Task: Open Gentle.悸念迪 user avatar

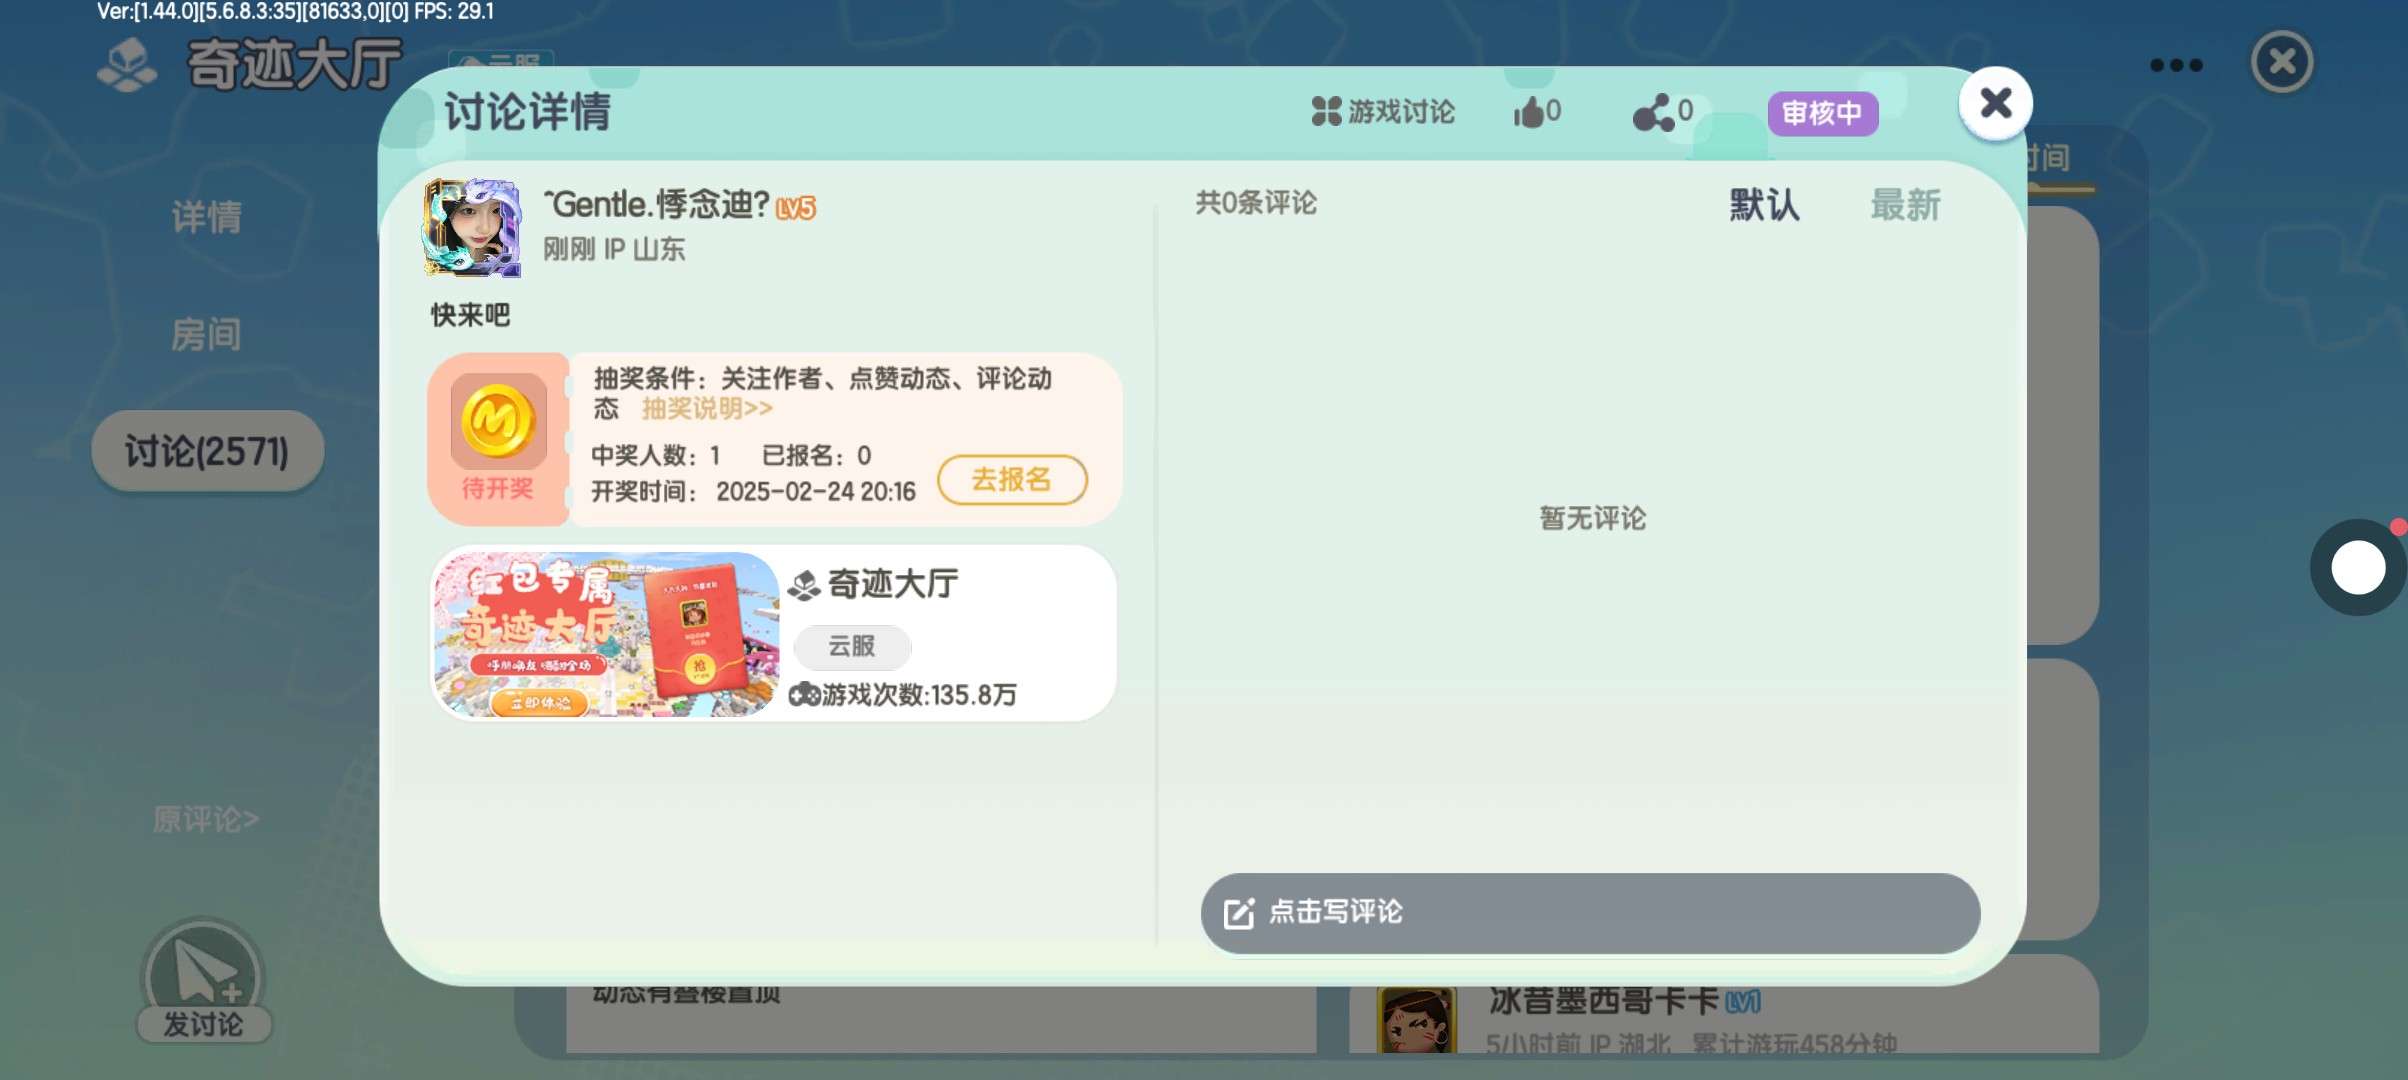Action: [472, 228]
